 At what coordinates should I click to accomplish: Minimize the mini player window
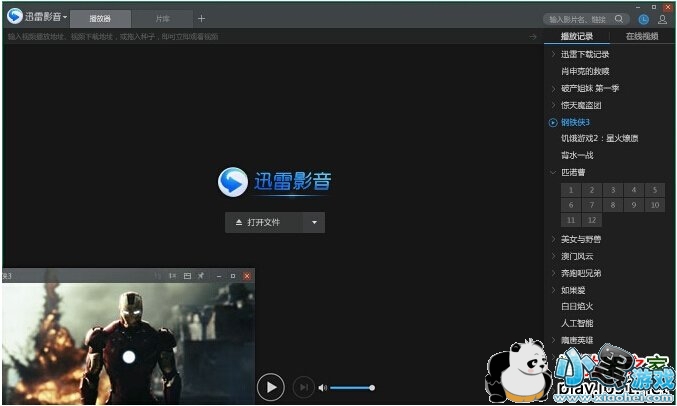[x=219, y=276]
